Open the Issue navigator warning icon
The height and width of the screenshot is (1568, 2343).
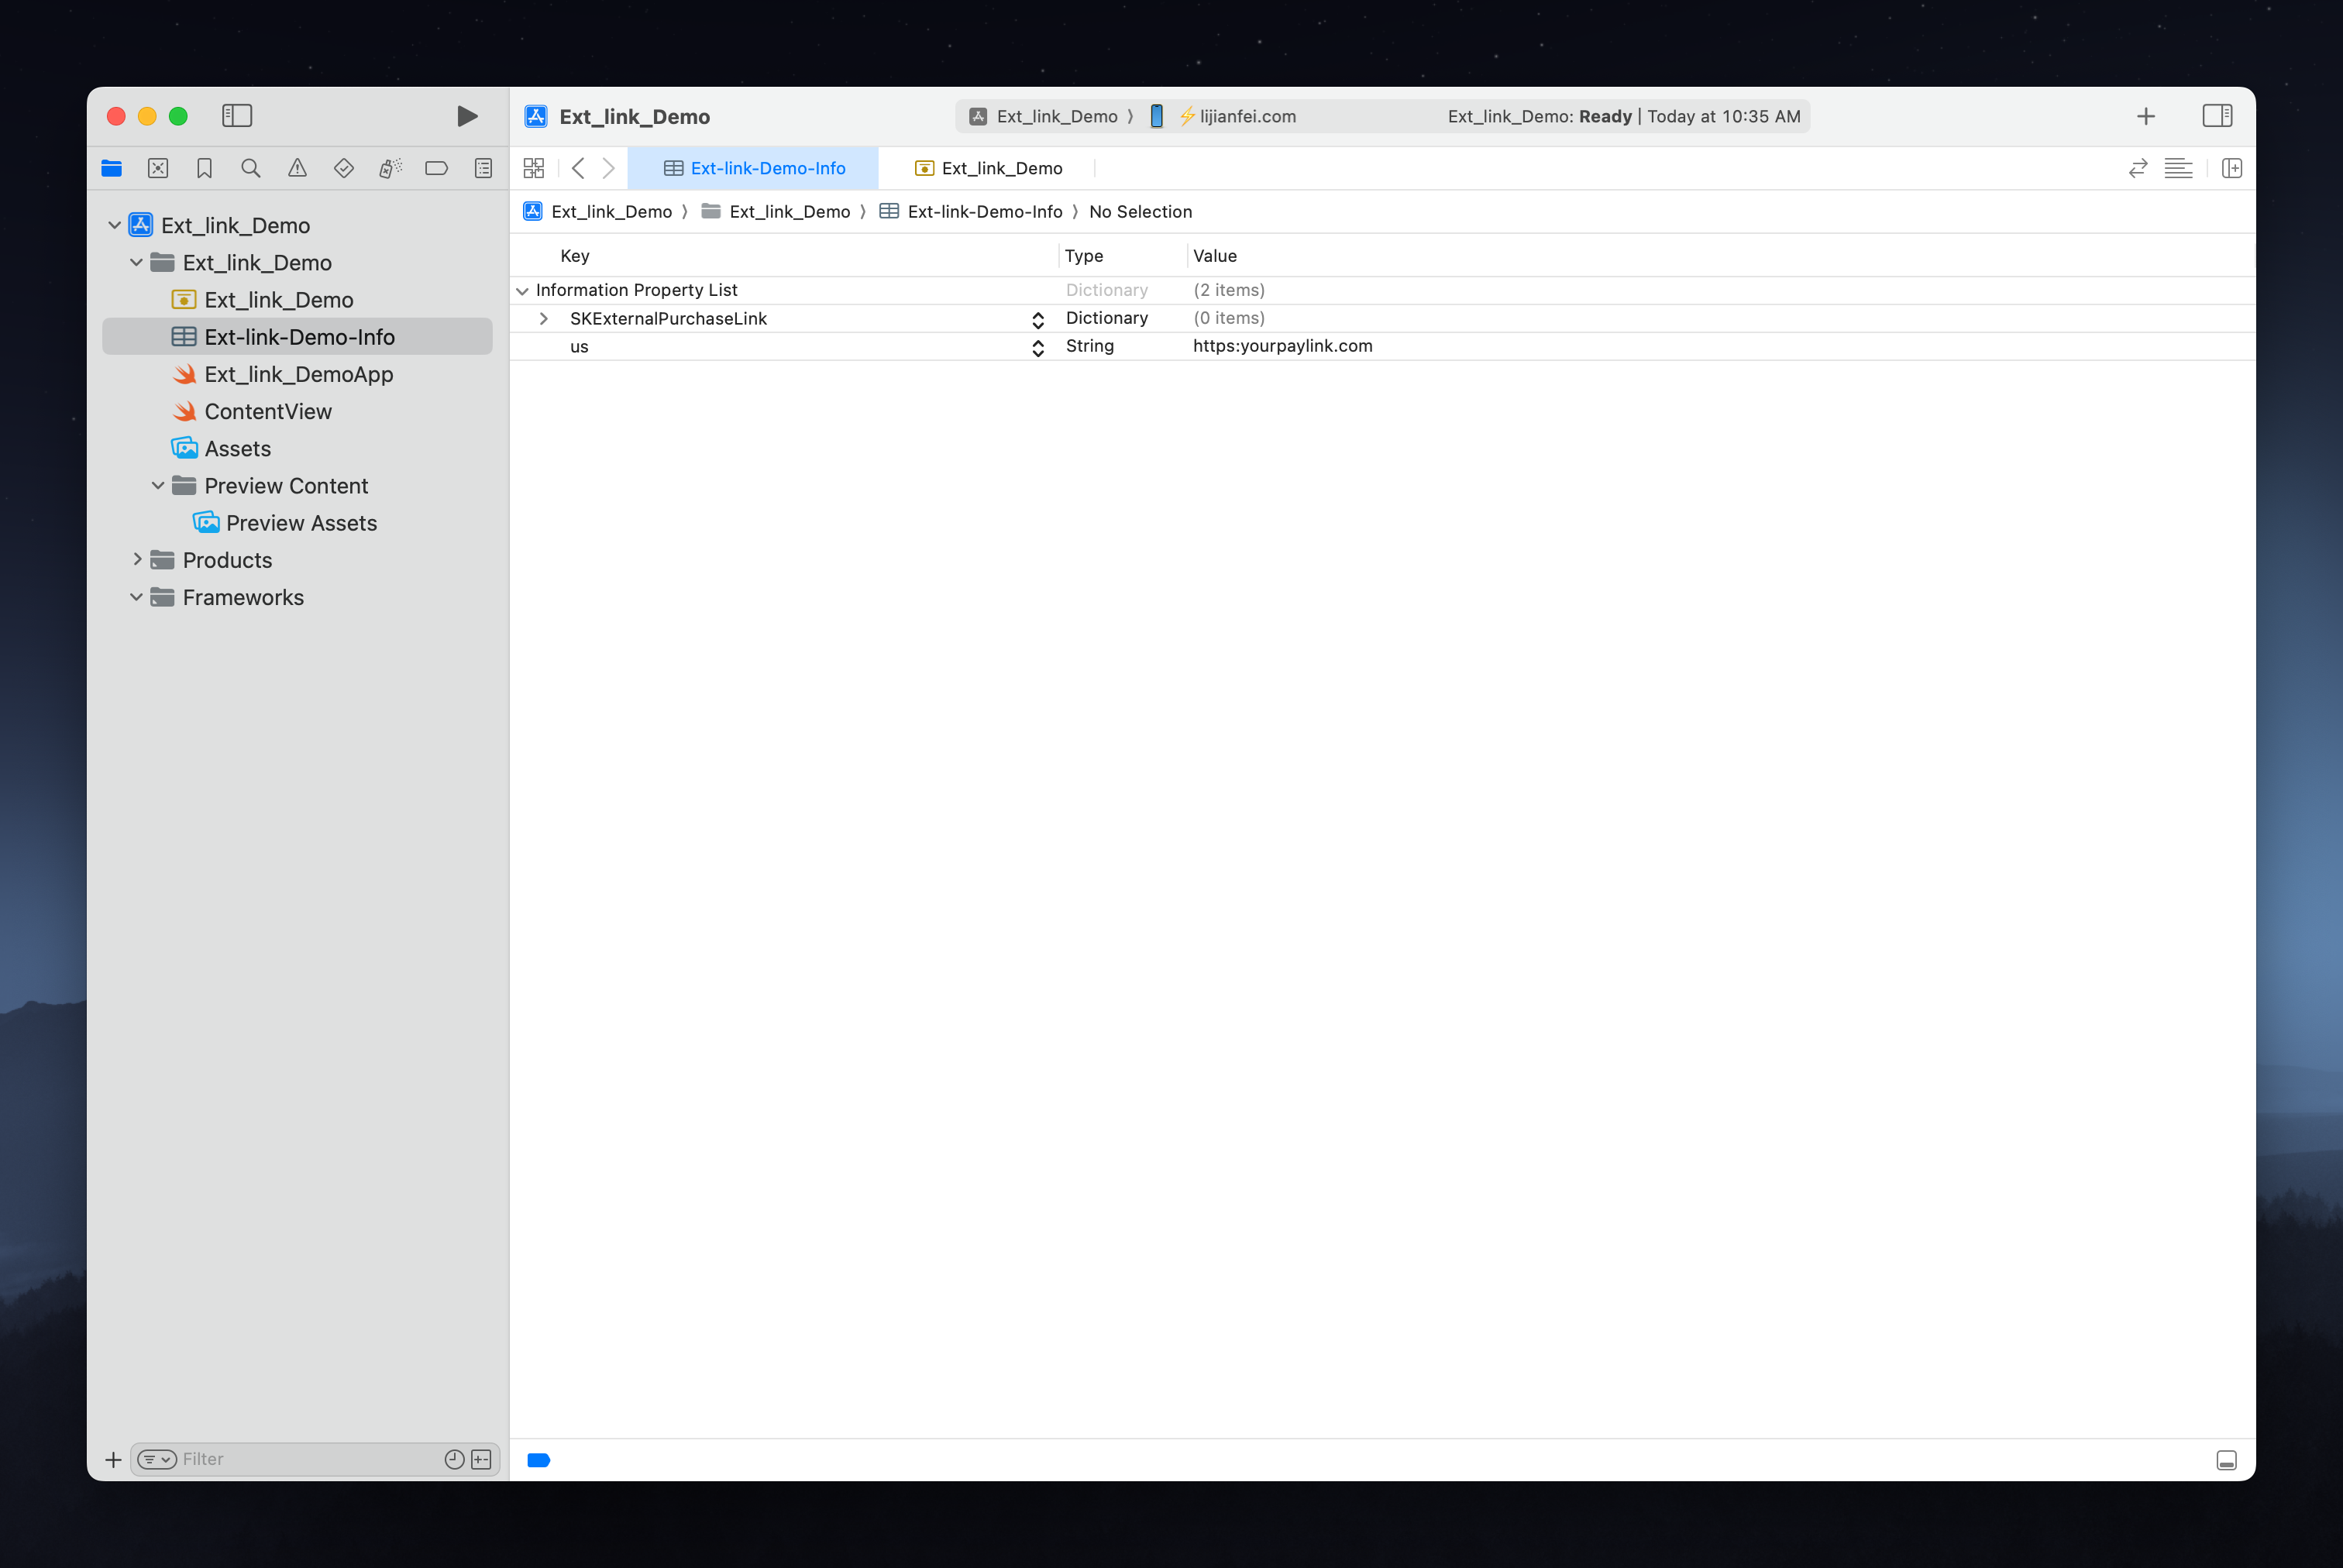(x=297, y=168)
